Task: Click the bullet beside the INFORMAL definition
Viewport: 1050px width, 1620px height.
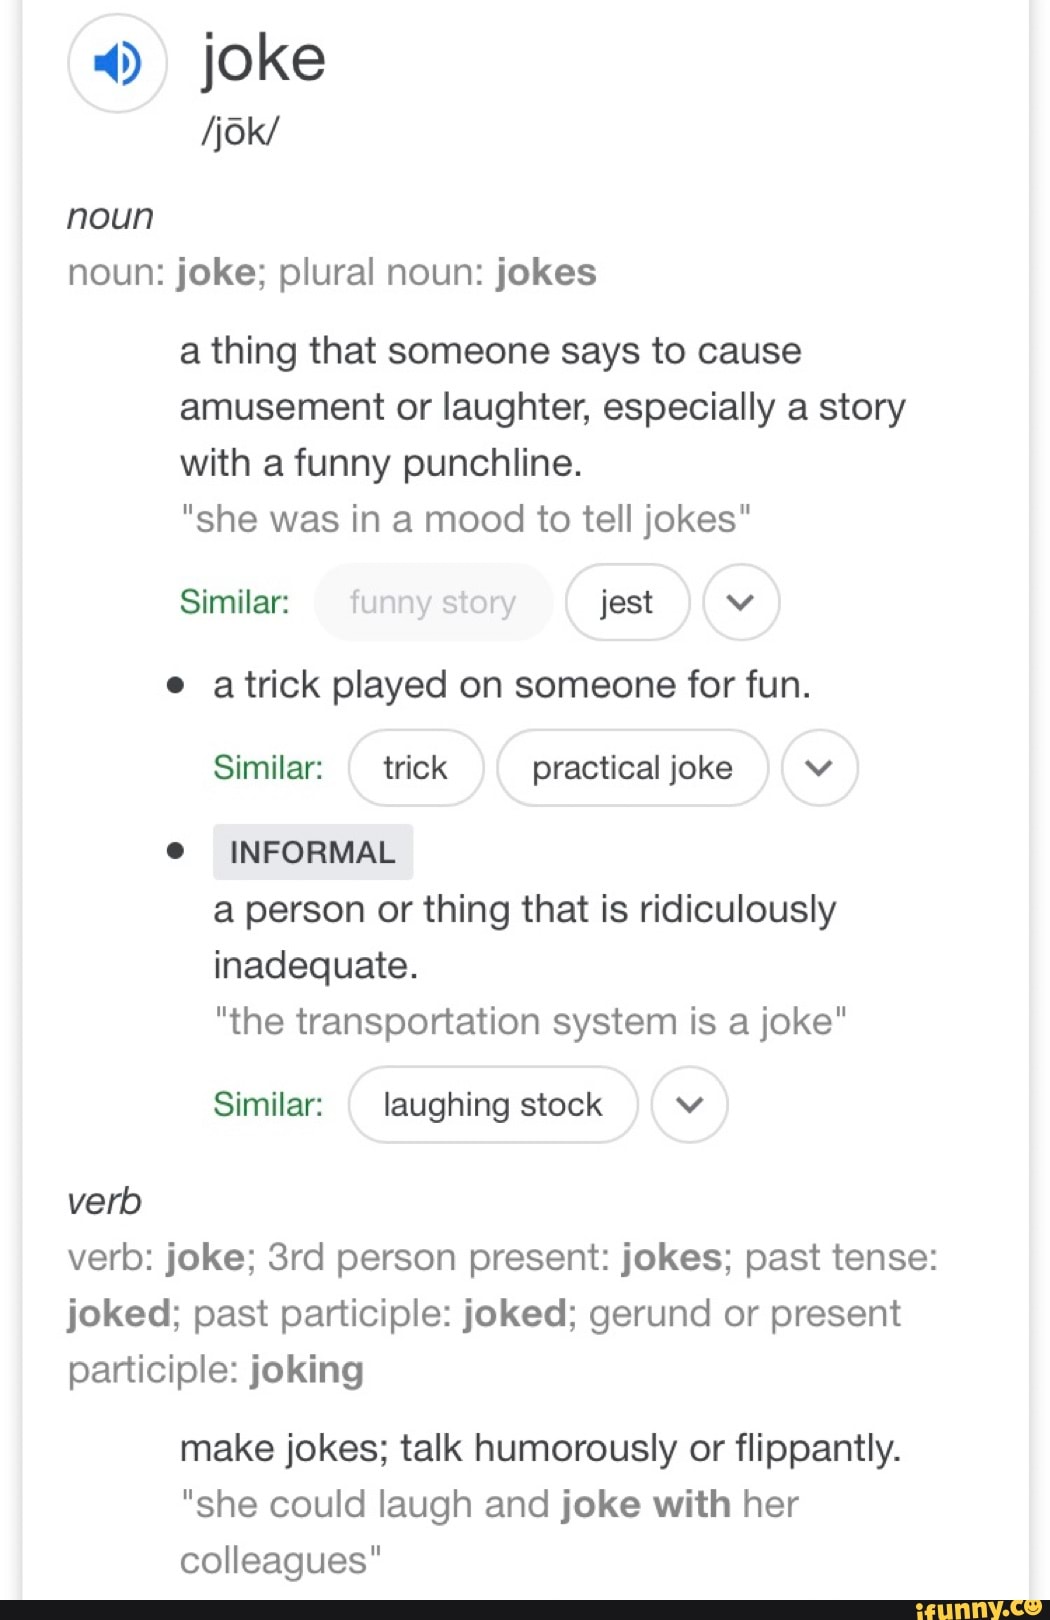Action: coord(176,850)
